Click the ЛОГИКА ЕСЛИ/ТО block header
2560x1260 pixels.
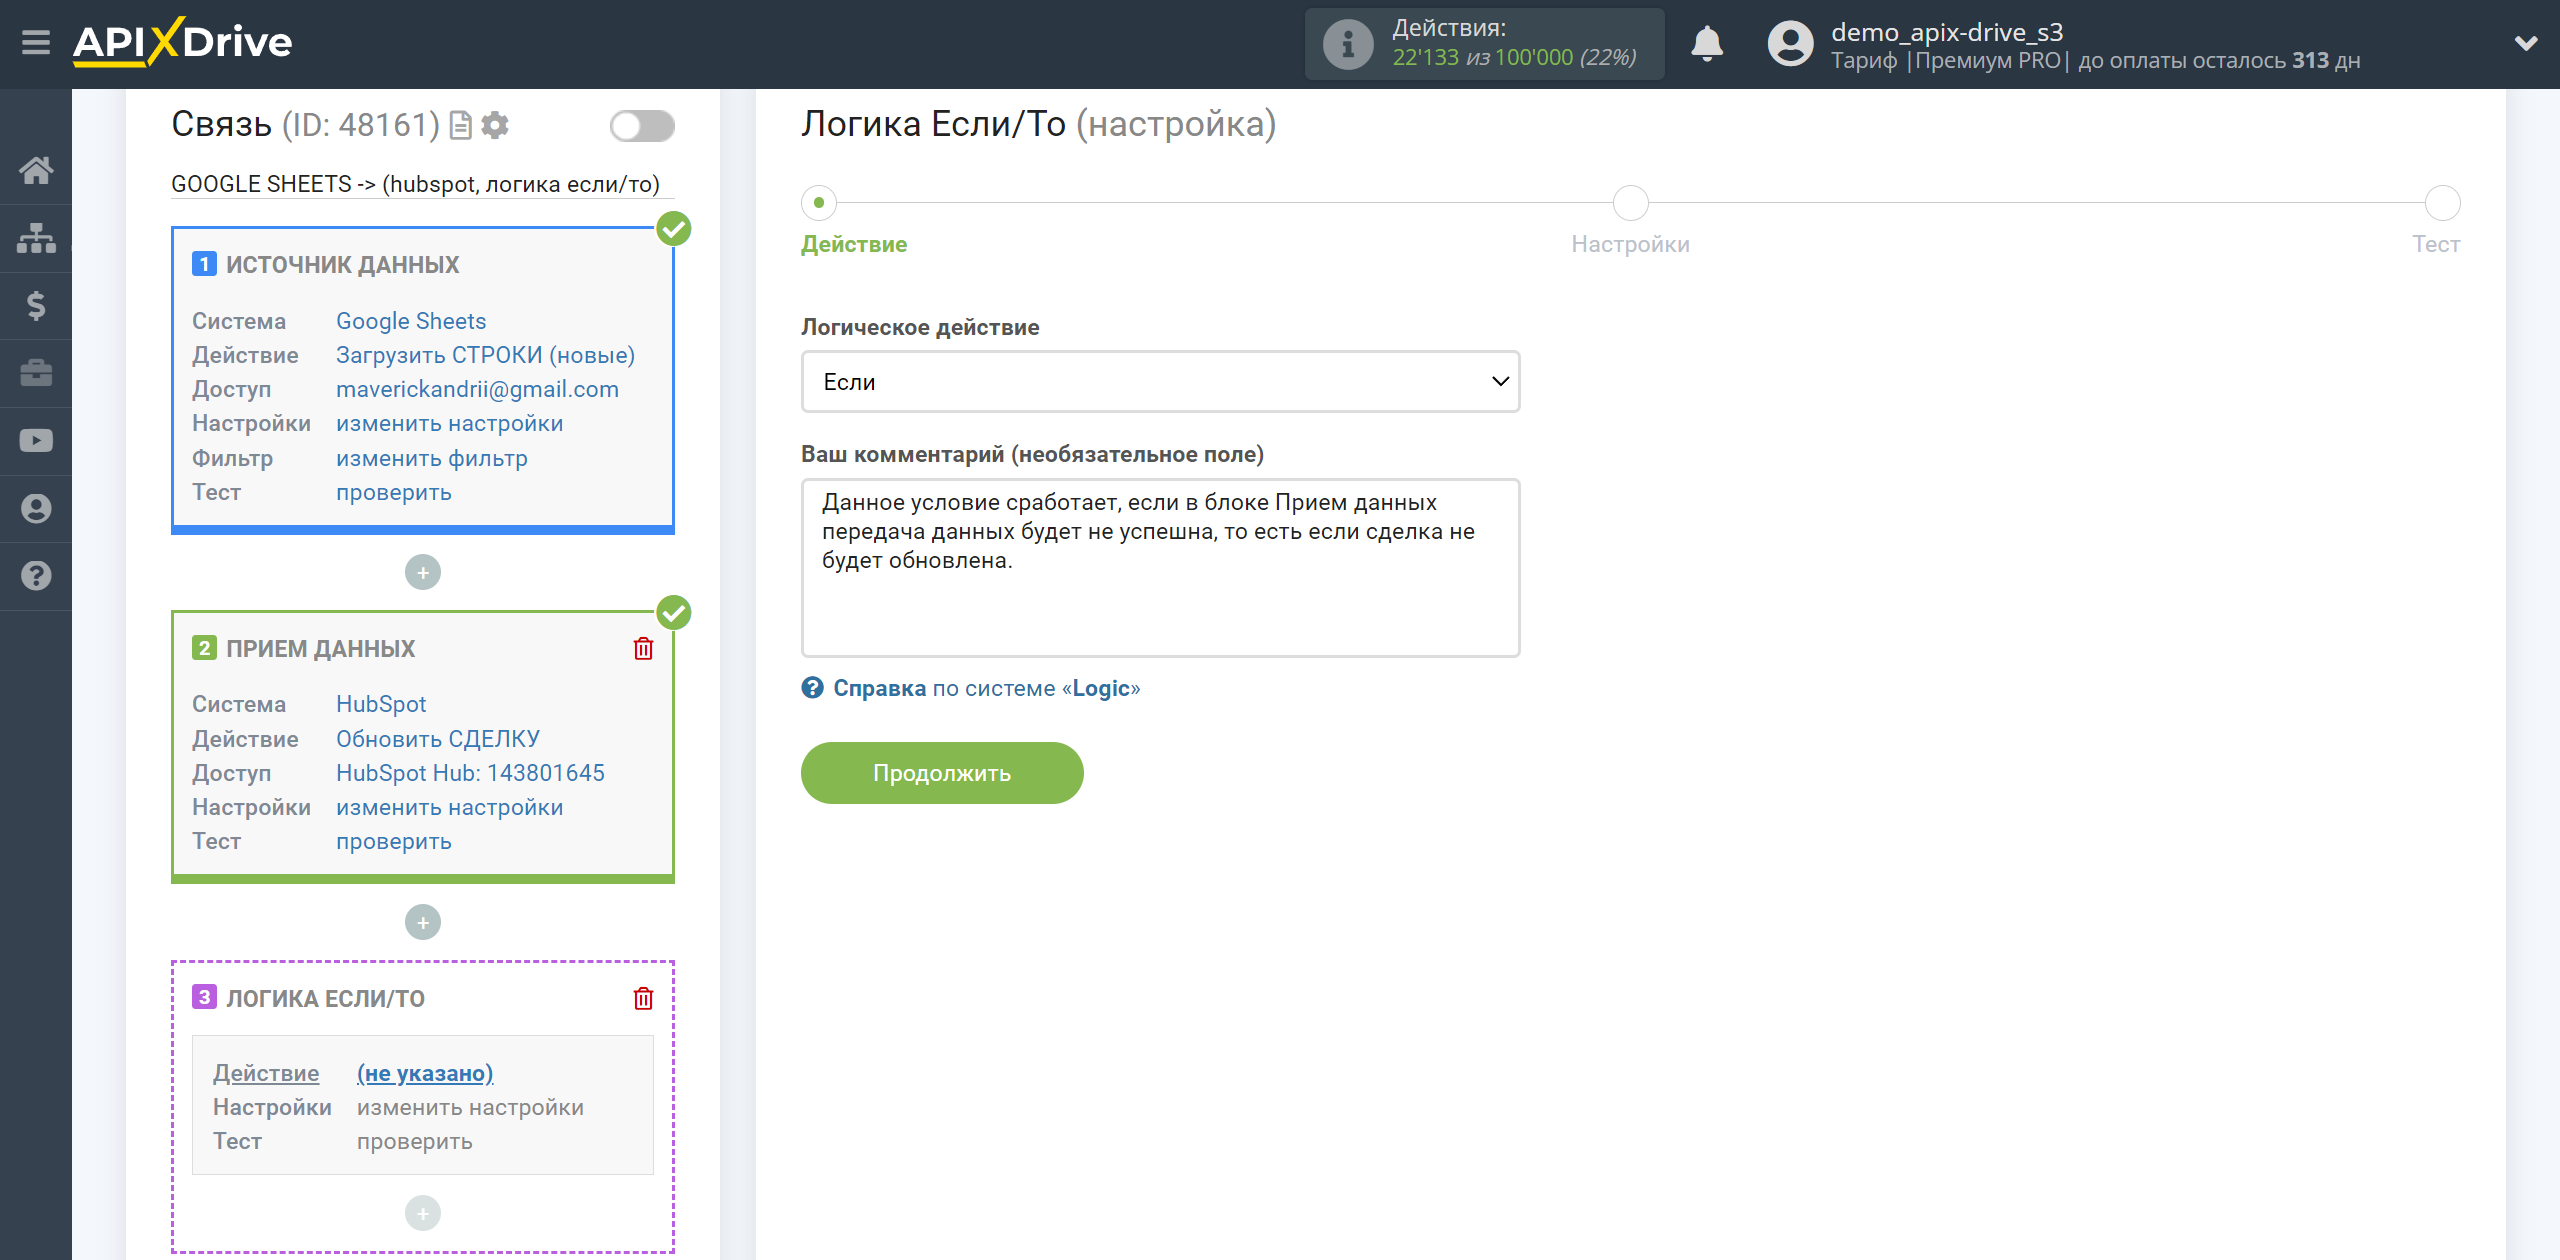[325, 999]
